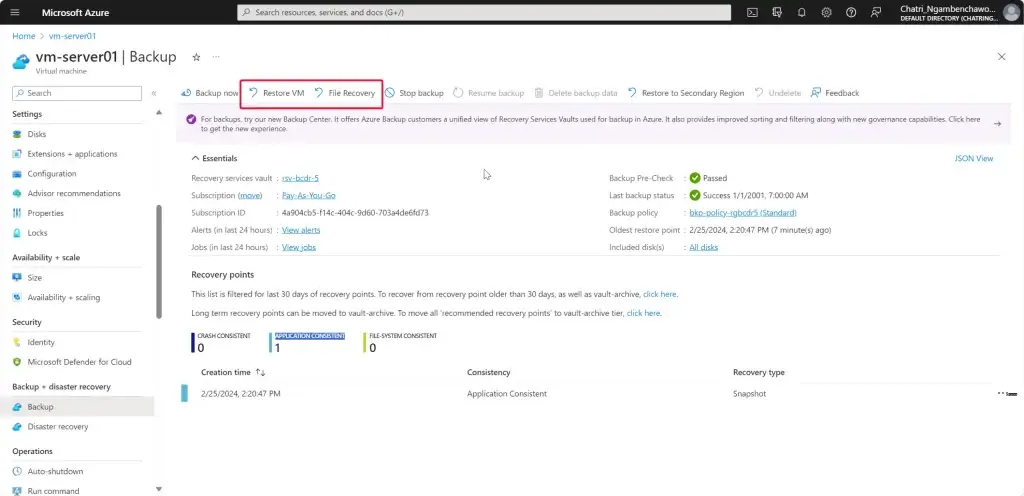Open the Directories and subscriptions filter icon

tap(777, 12)
